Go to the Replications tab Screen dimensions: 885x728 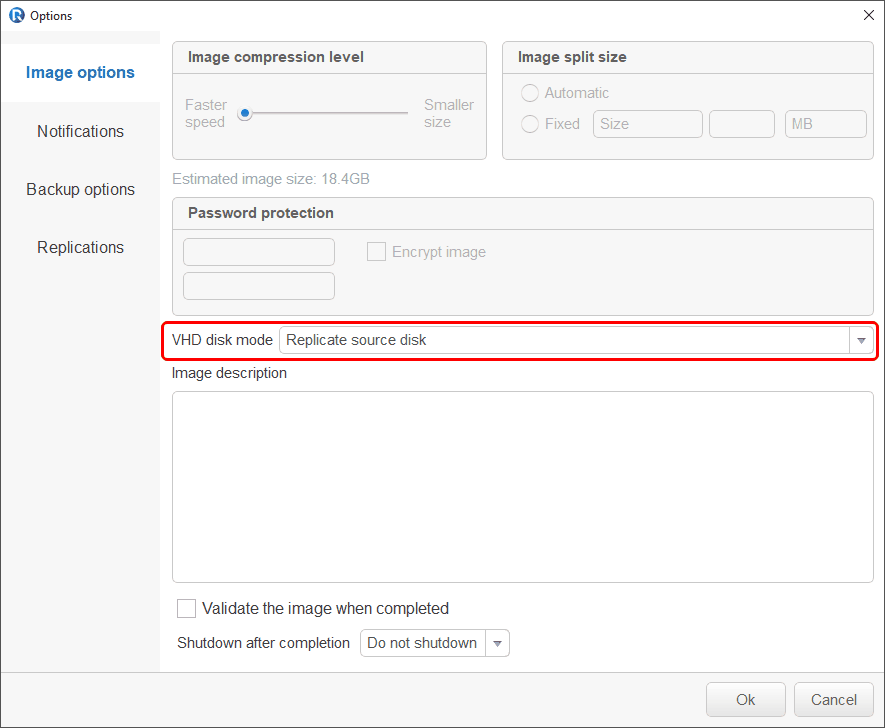coord(81,248)
